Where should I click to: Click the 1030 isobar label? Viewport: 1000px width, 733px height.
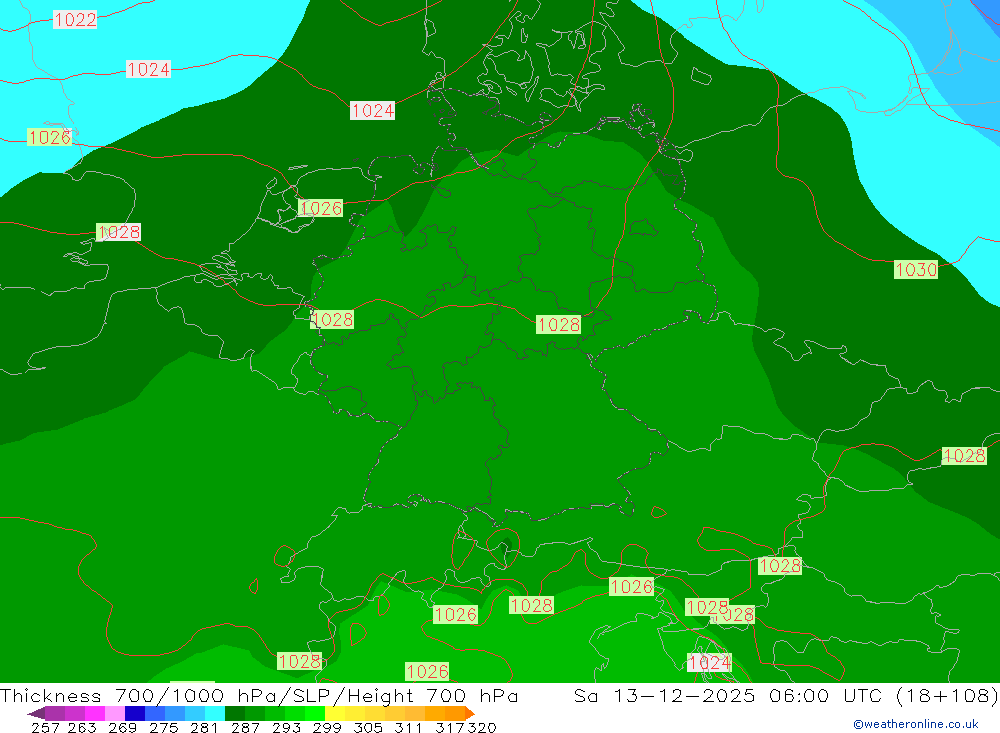[916, 270]
